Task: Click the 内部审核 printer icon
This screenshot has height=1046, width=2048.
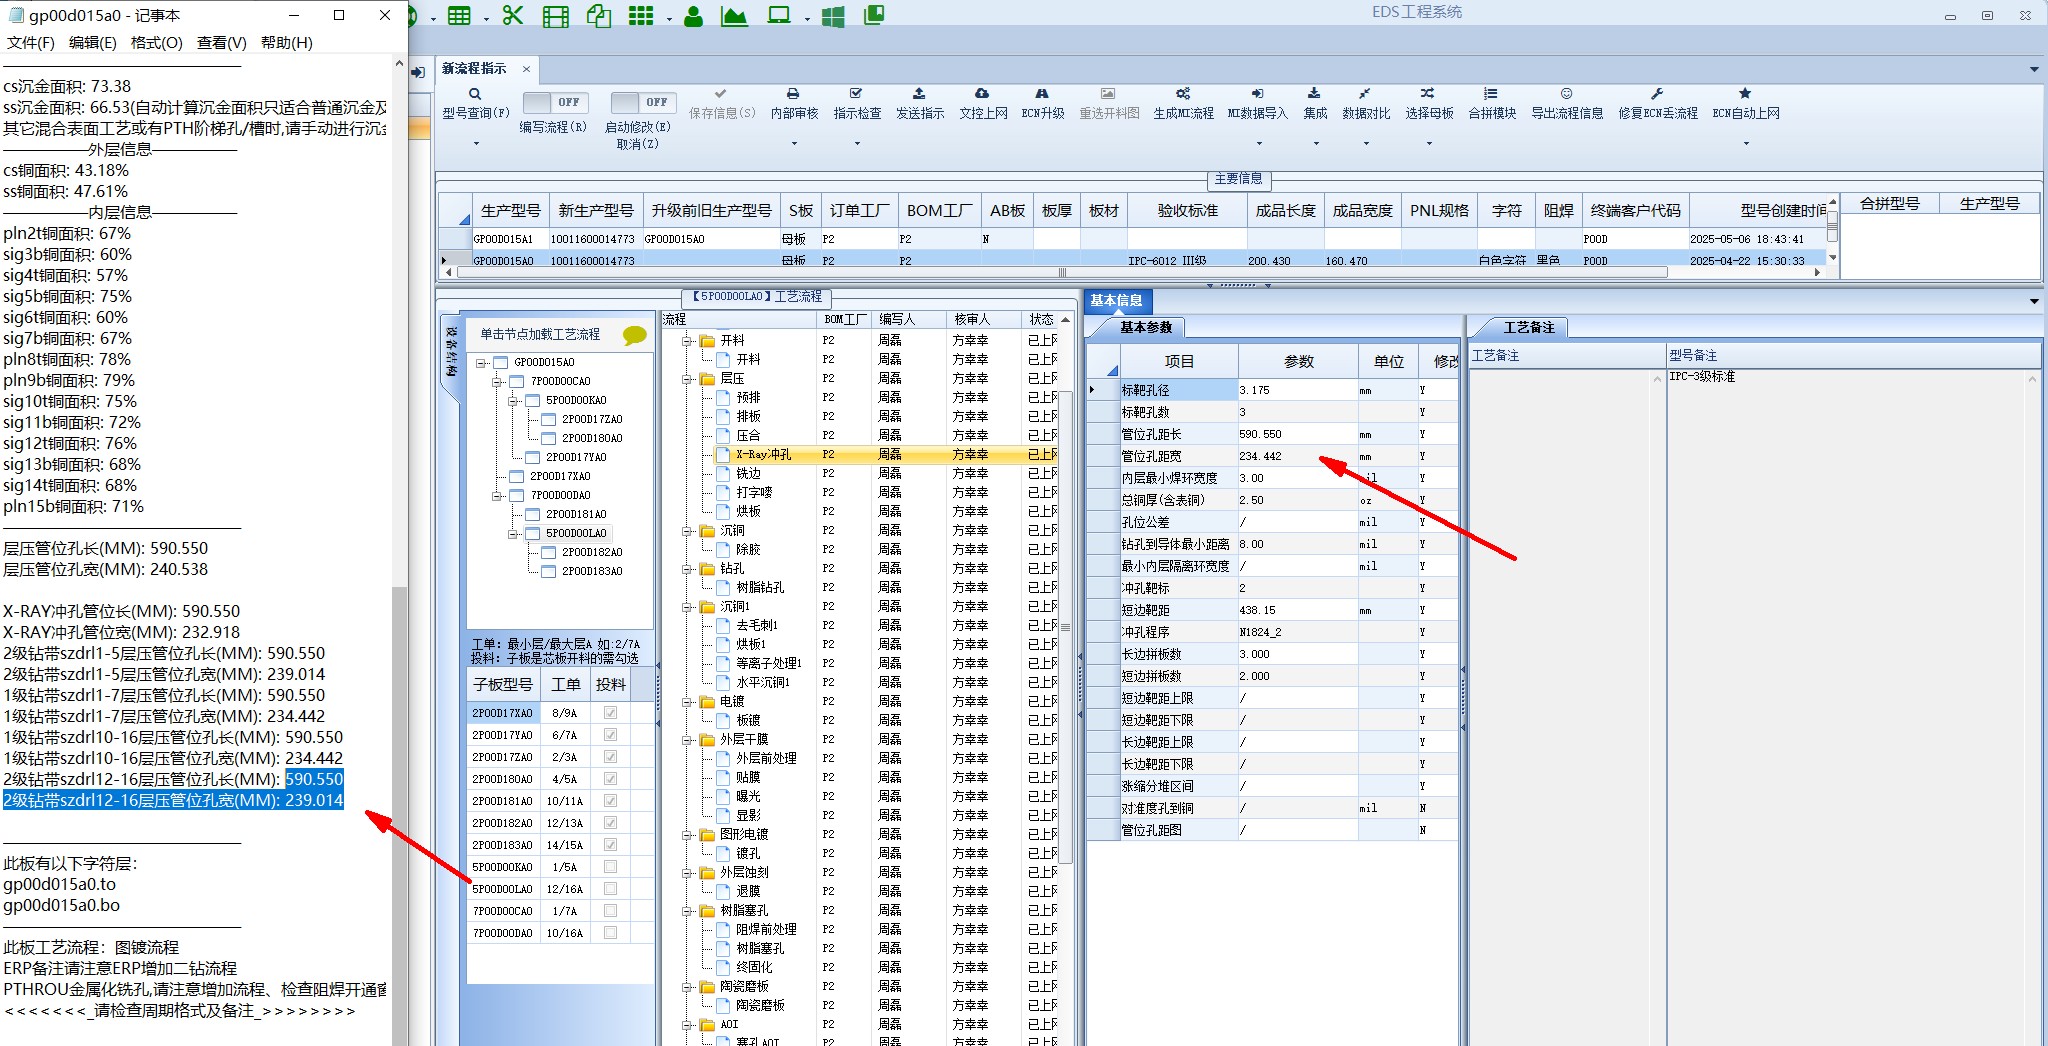Action: (794, 93)
